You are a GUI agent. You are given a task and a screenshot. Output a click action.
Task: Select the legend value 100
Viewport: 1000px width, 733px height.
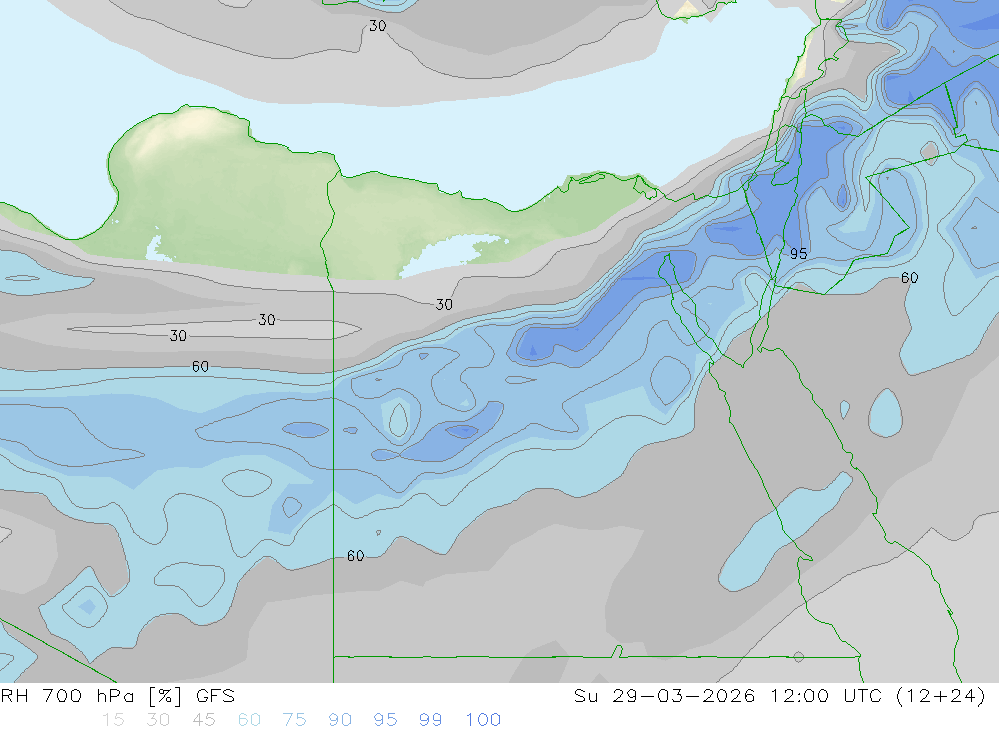(483, 720)
